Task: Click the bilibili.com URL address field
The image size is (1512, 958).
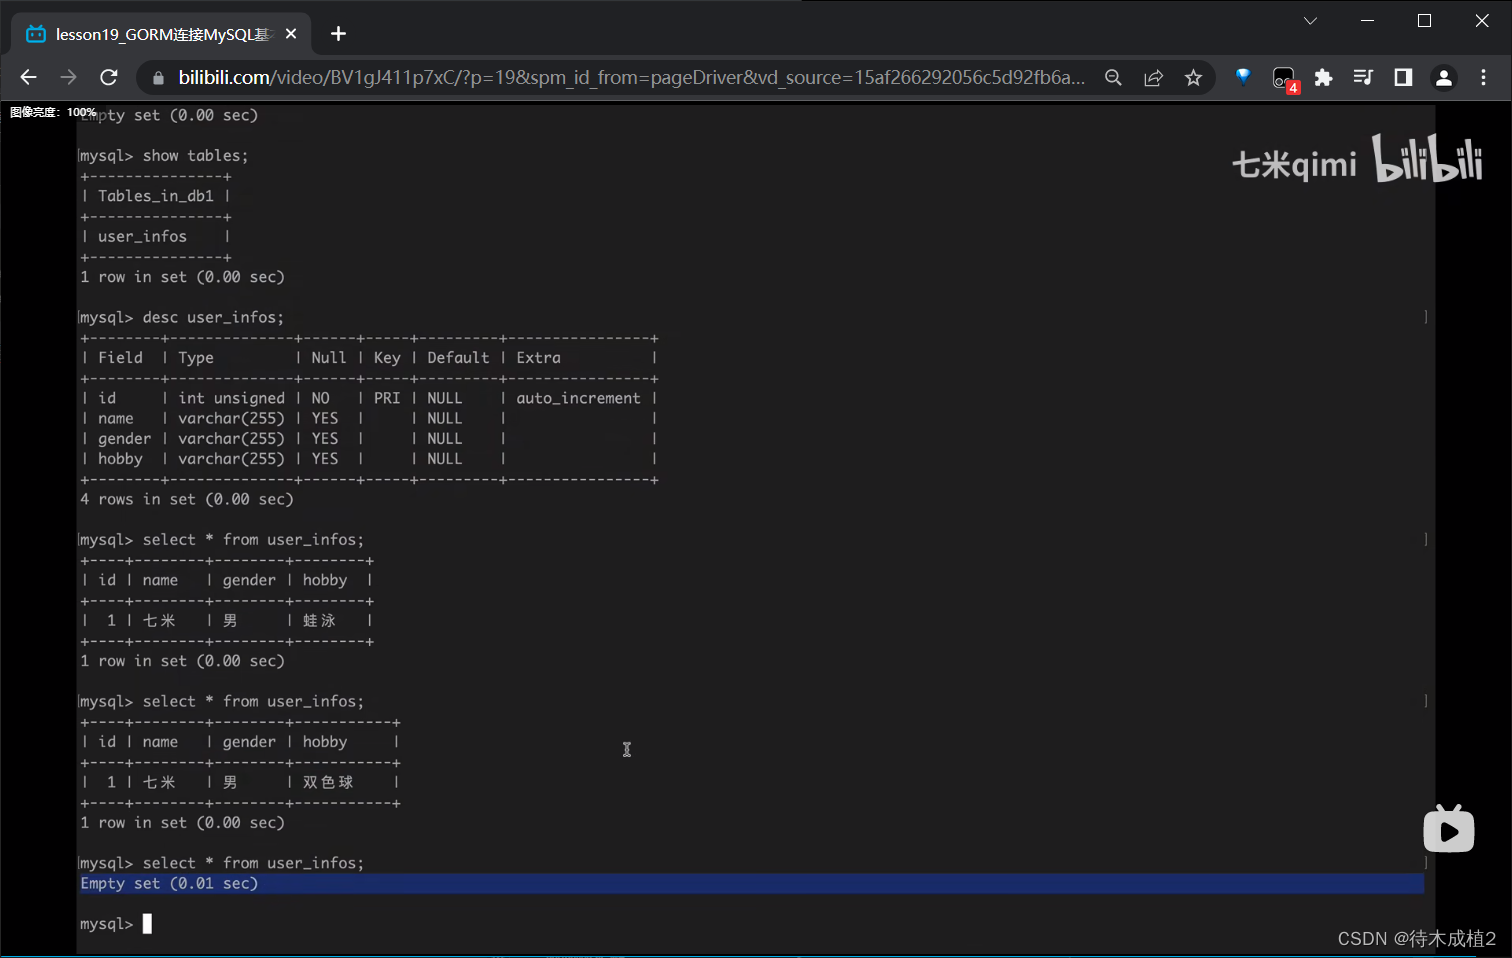Action: click(x=631, y=77)
